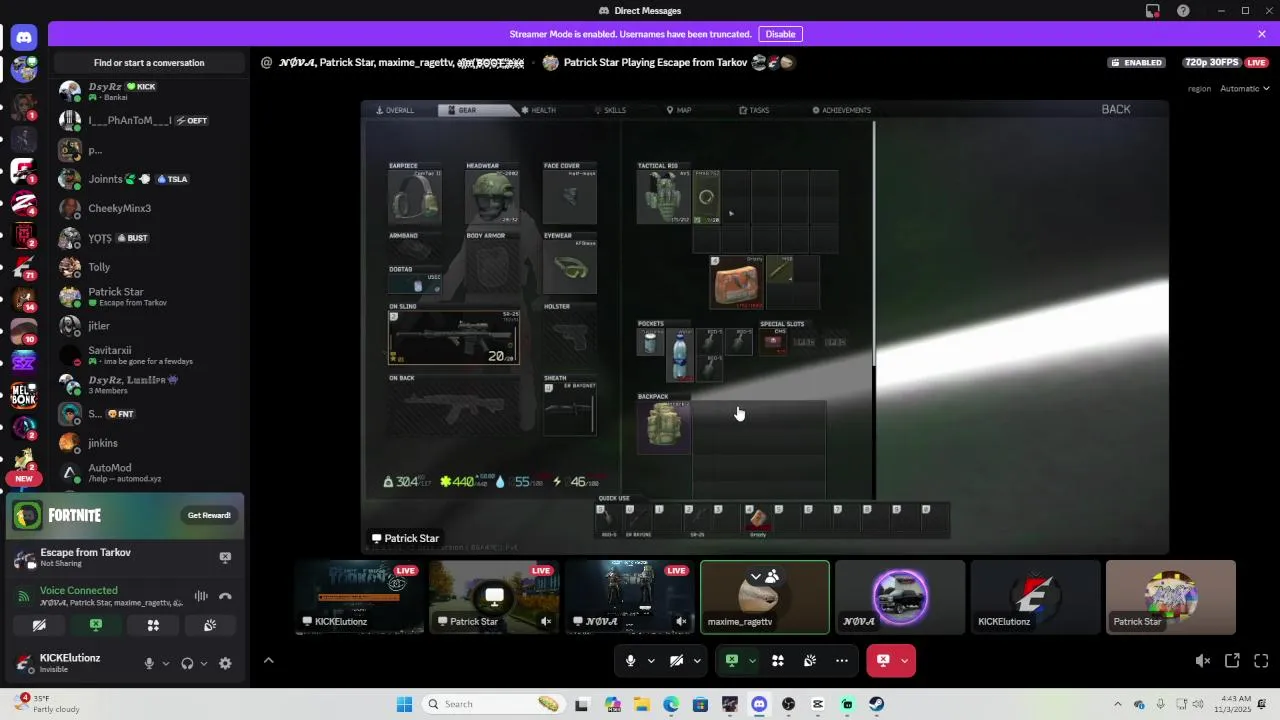Screen dimensions: 1280x720
Task: Enter full screen mode
Action: pyautogui.click(x=1261, y=661)
